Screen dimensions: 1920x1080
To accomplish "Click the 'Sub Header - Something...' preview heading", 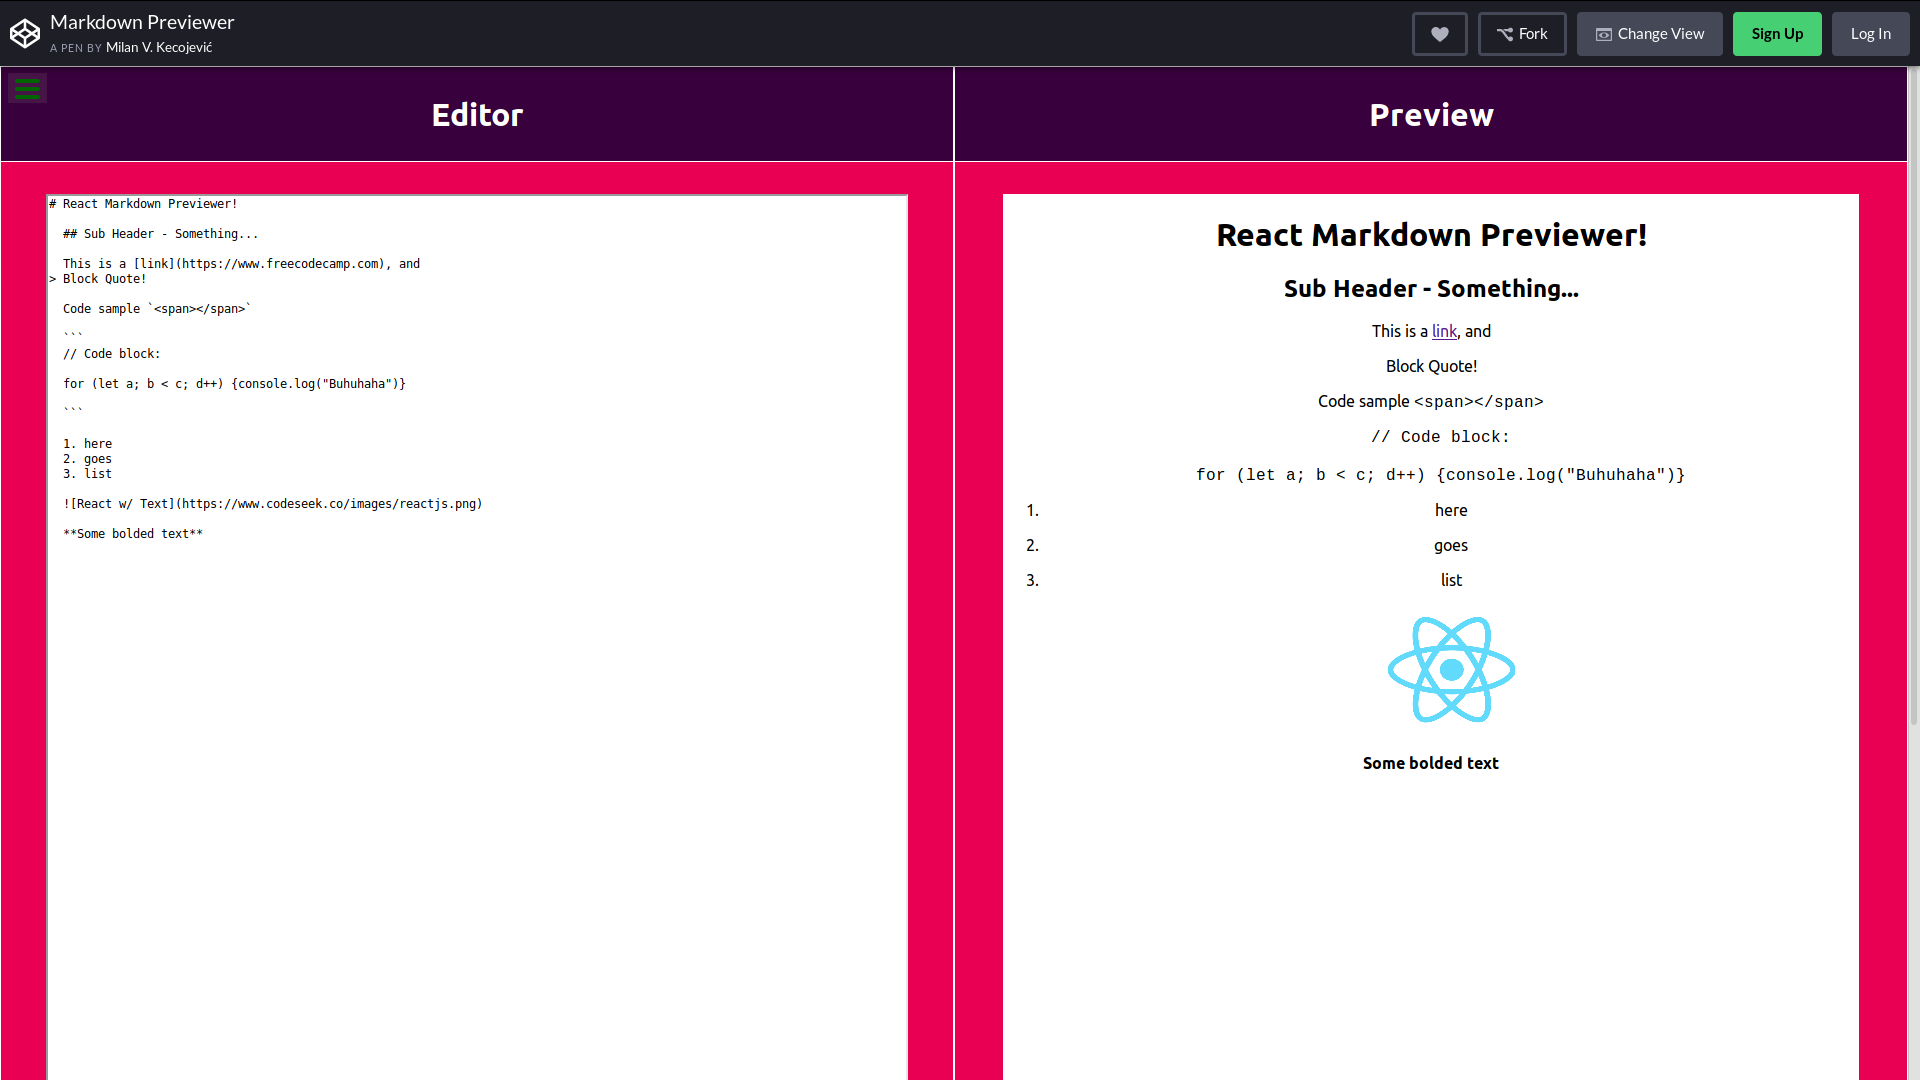I will (x=1431, y=289).
